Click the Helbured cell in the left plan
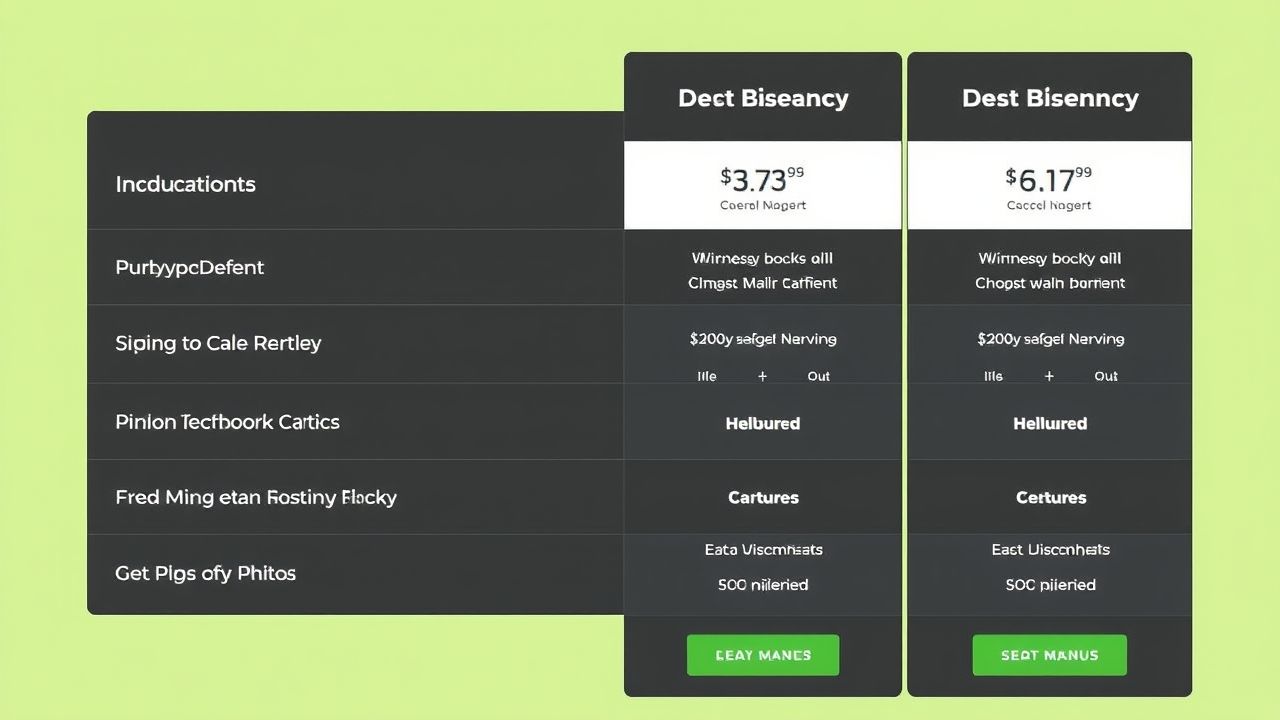1280x720 pixels. pos(762,423)
